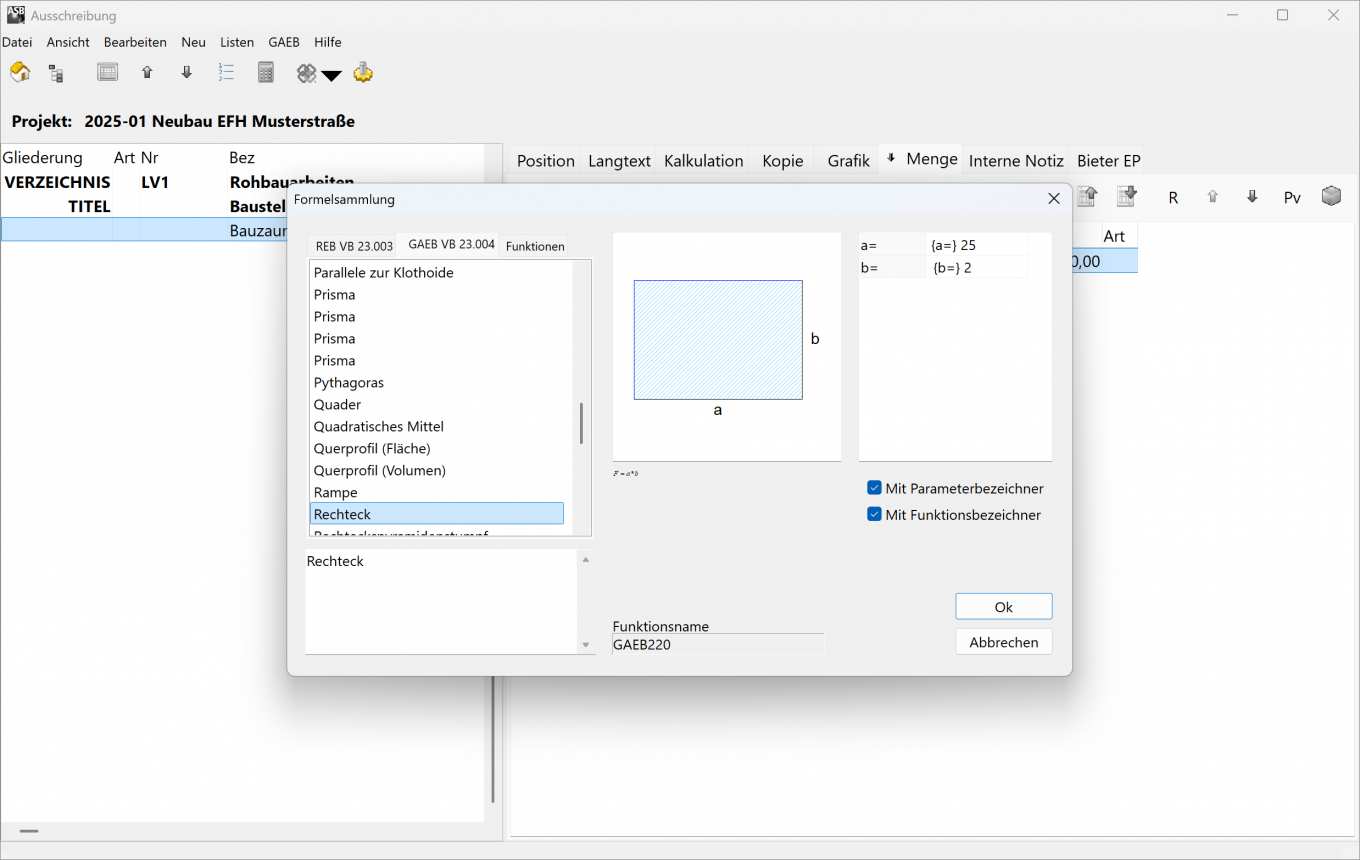The image size is (1360, 860).
Task: Click the up arrow beside the table grid icon
Action: coord(147,72)
